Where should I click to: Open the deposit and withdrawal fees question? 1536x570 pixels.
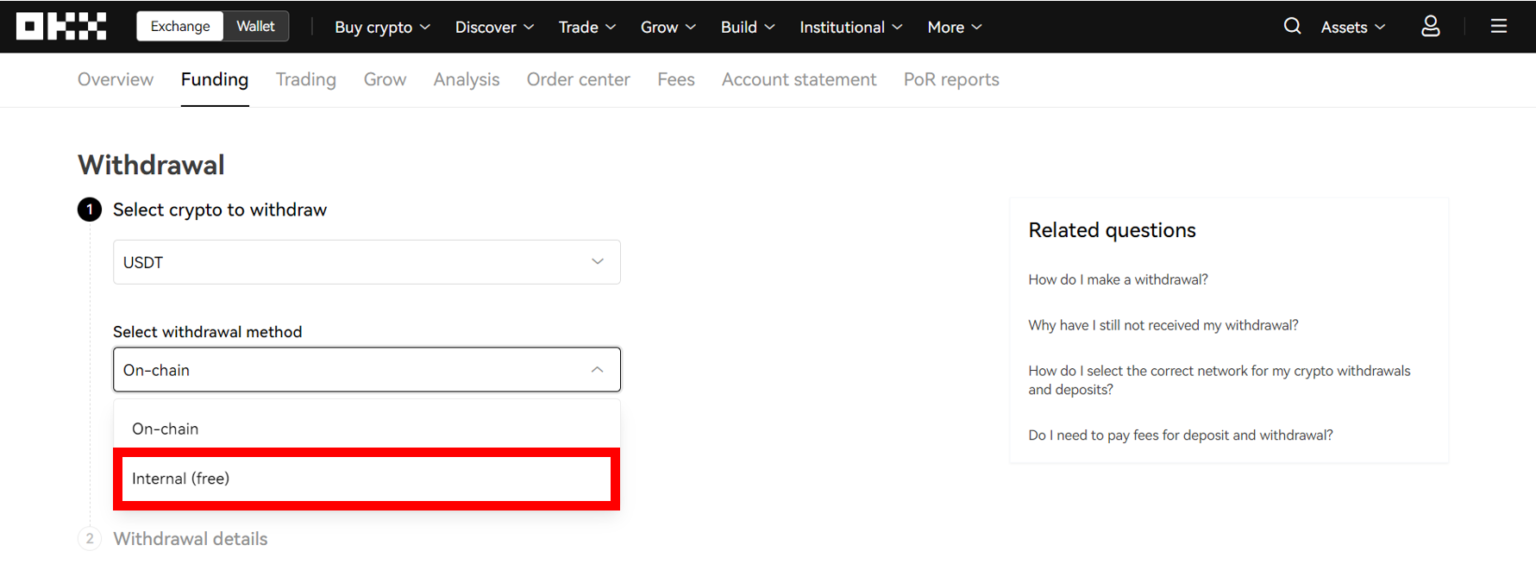pos(1180,436)
